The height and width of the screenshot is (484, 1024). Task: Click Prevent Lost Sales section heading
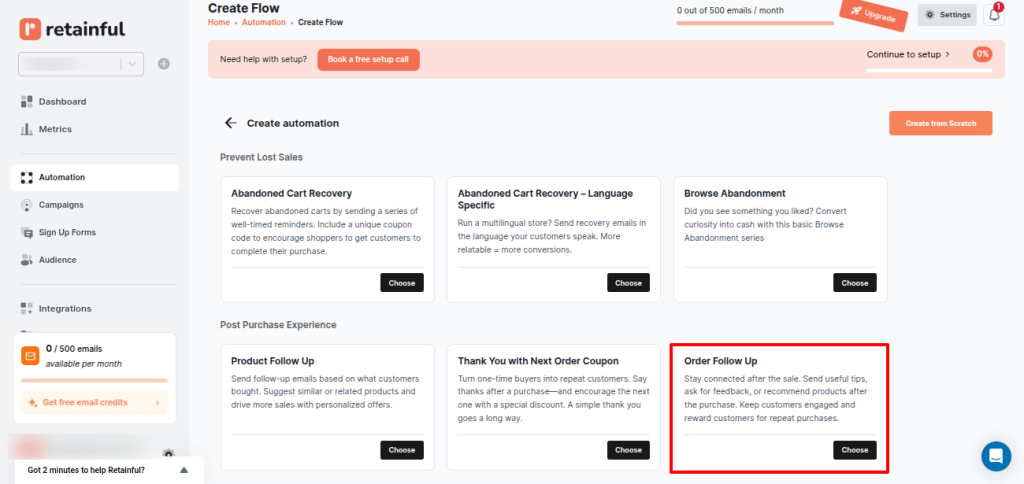pos(261,157)
